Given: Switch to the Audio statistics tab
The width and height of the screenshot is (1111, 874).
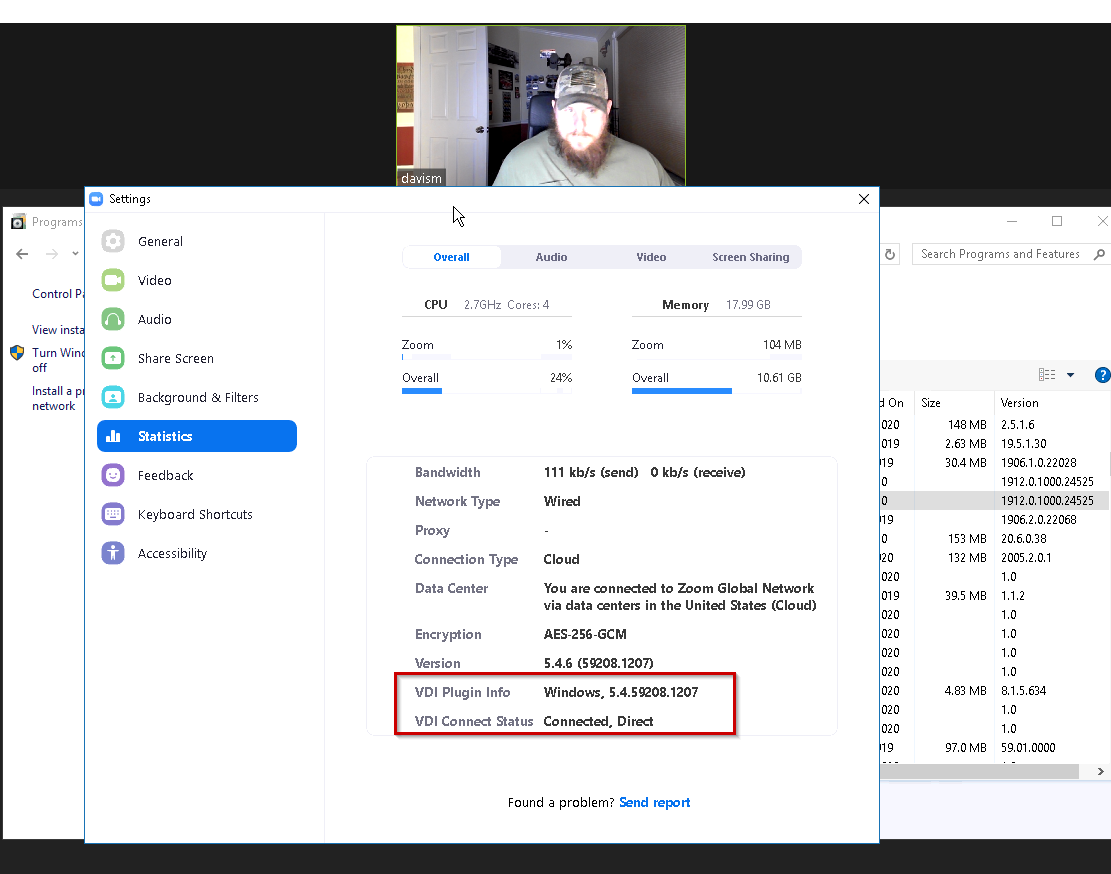Looking at the screenshot, I should [551, 257].
